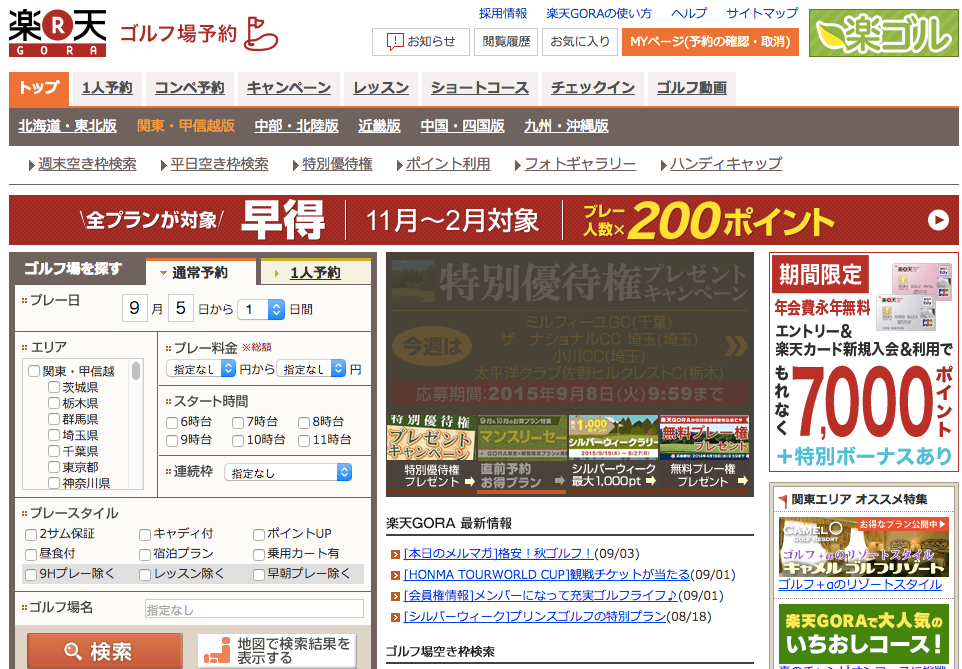
Task: Open 楽天GORAの使い方 link
Action: click(599, 13)
